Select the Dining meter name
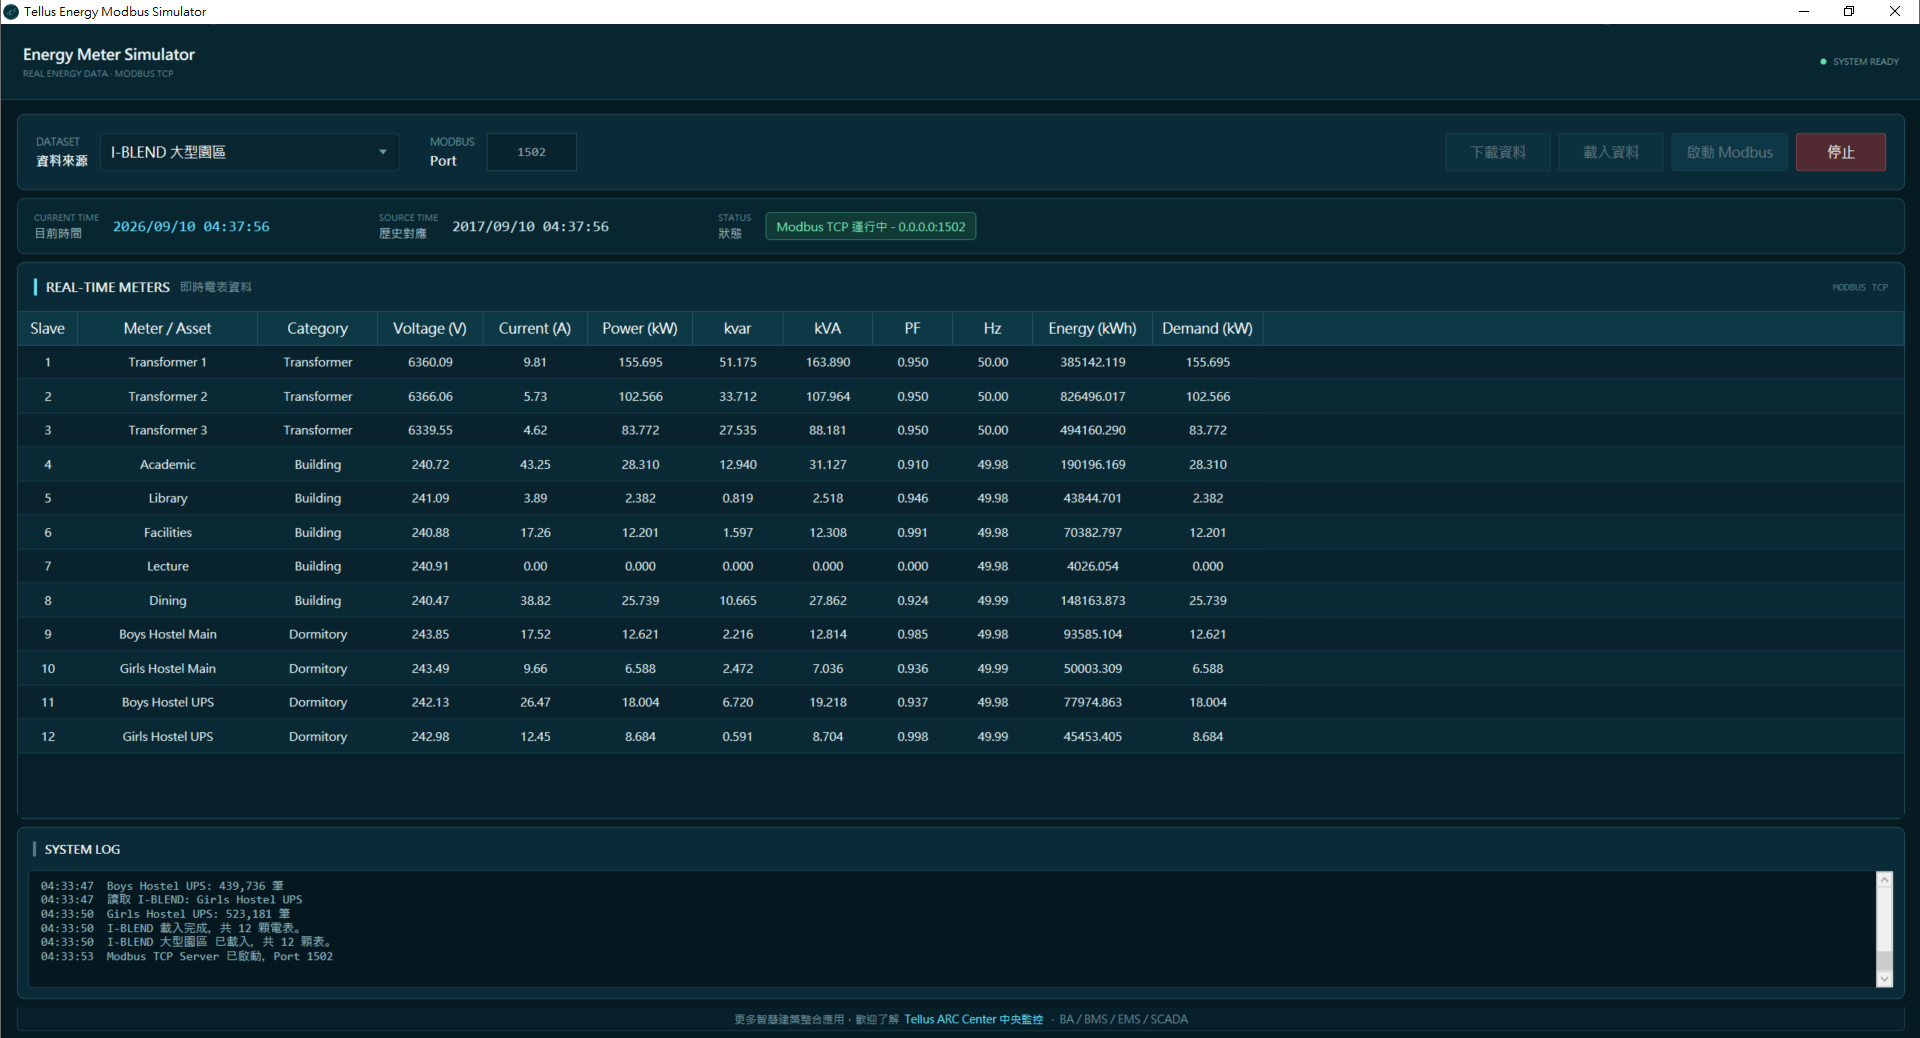This screenshot has width=1920, height=1038. 168,600
